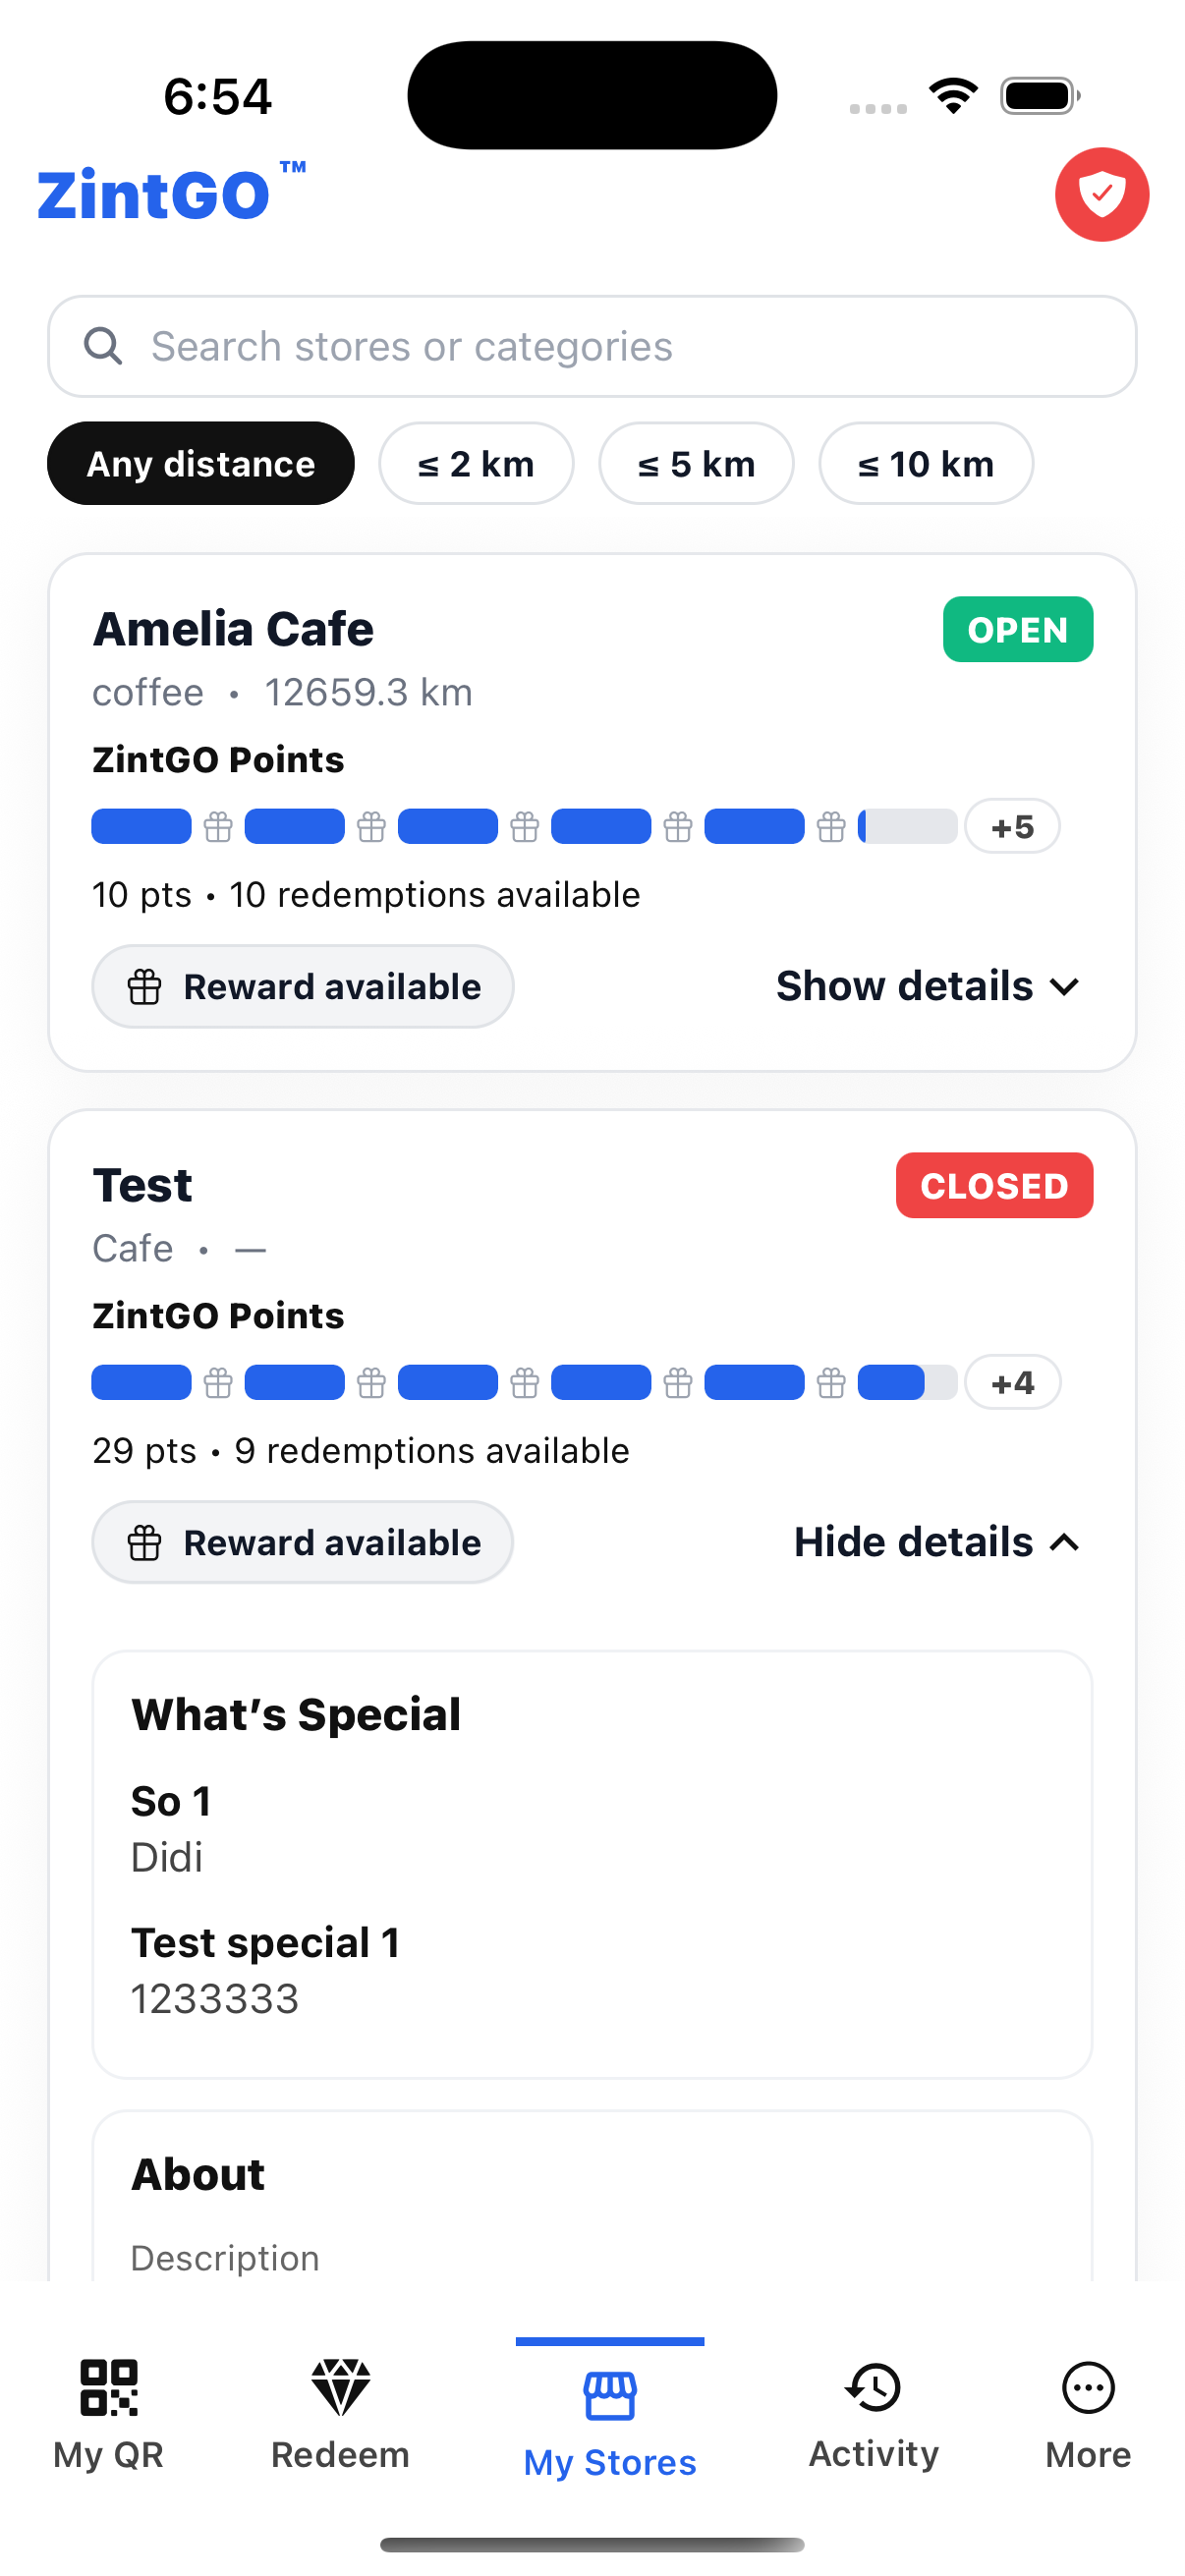Tap Reward available on Test store

tap(302, 1542)
